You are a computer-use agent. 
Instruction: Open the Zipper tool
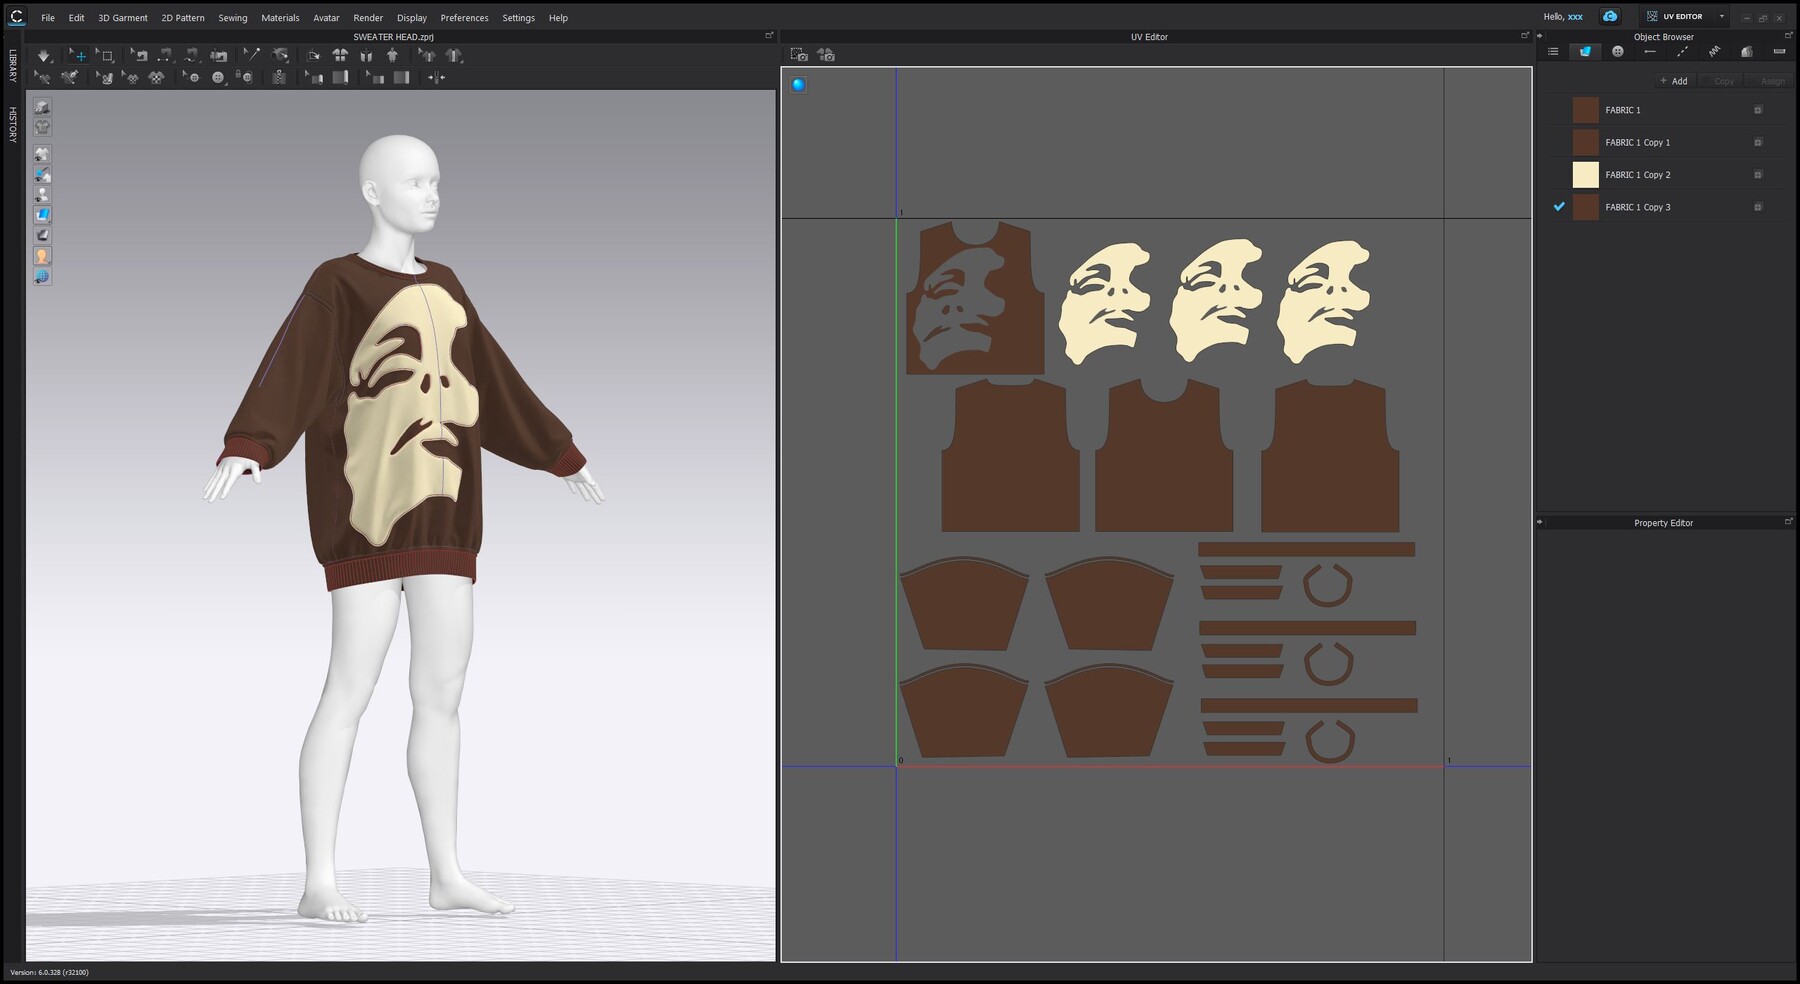[279, 77]
